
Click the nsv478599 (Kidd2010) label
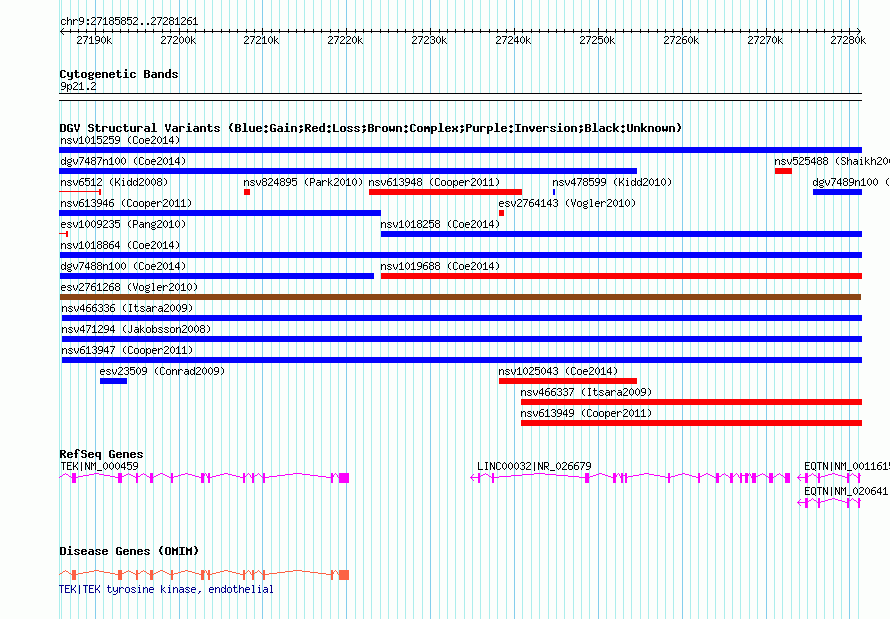pyautogui.click(x=612, y=182)
